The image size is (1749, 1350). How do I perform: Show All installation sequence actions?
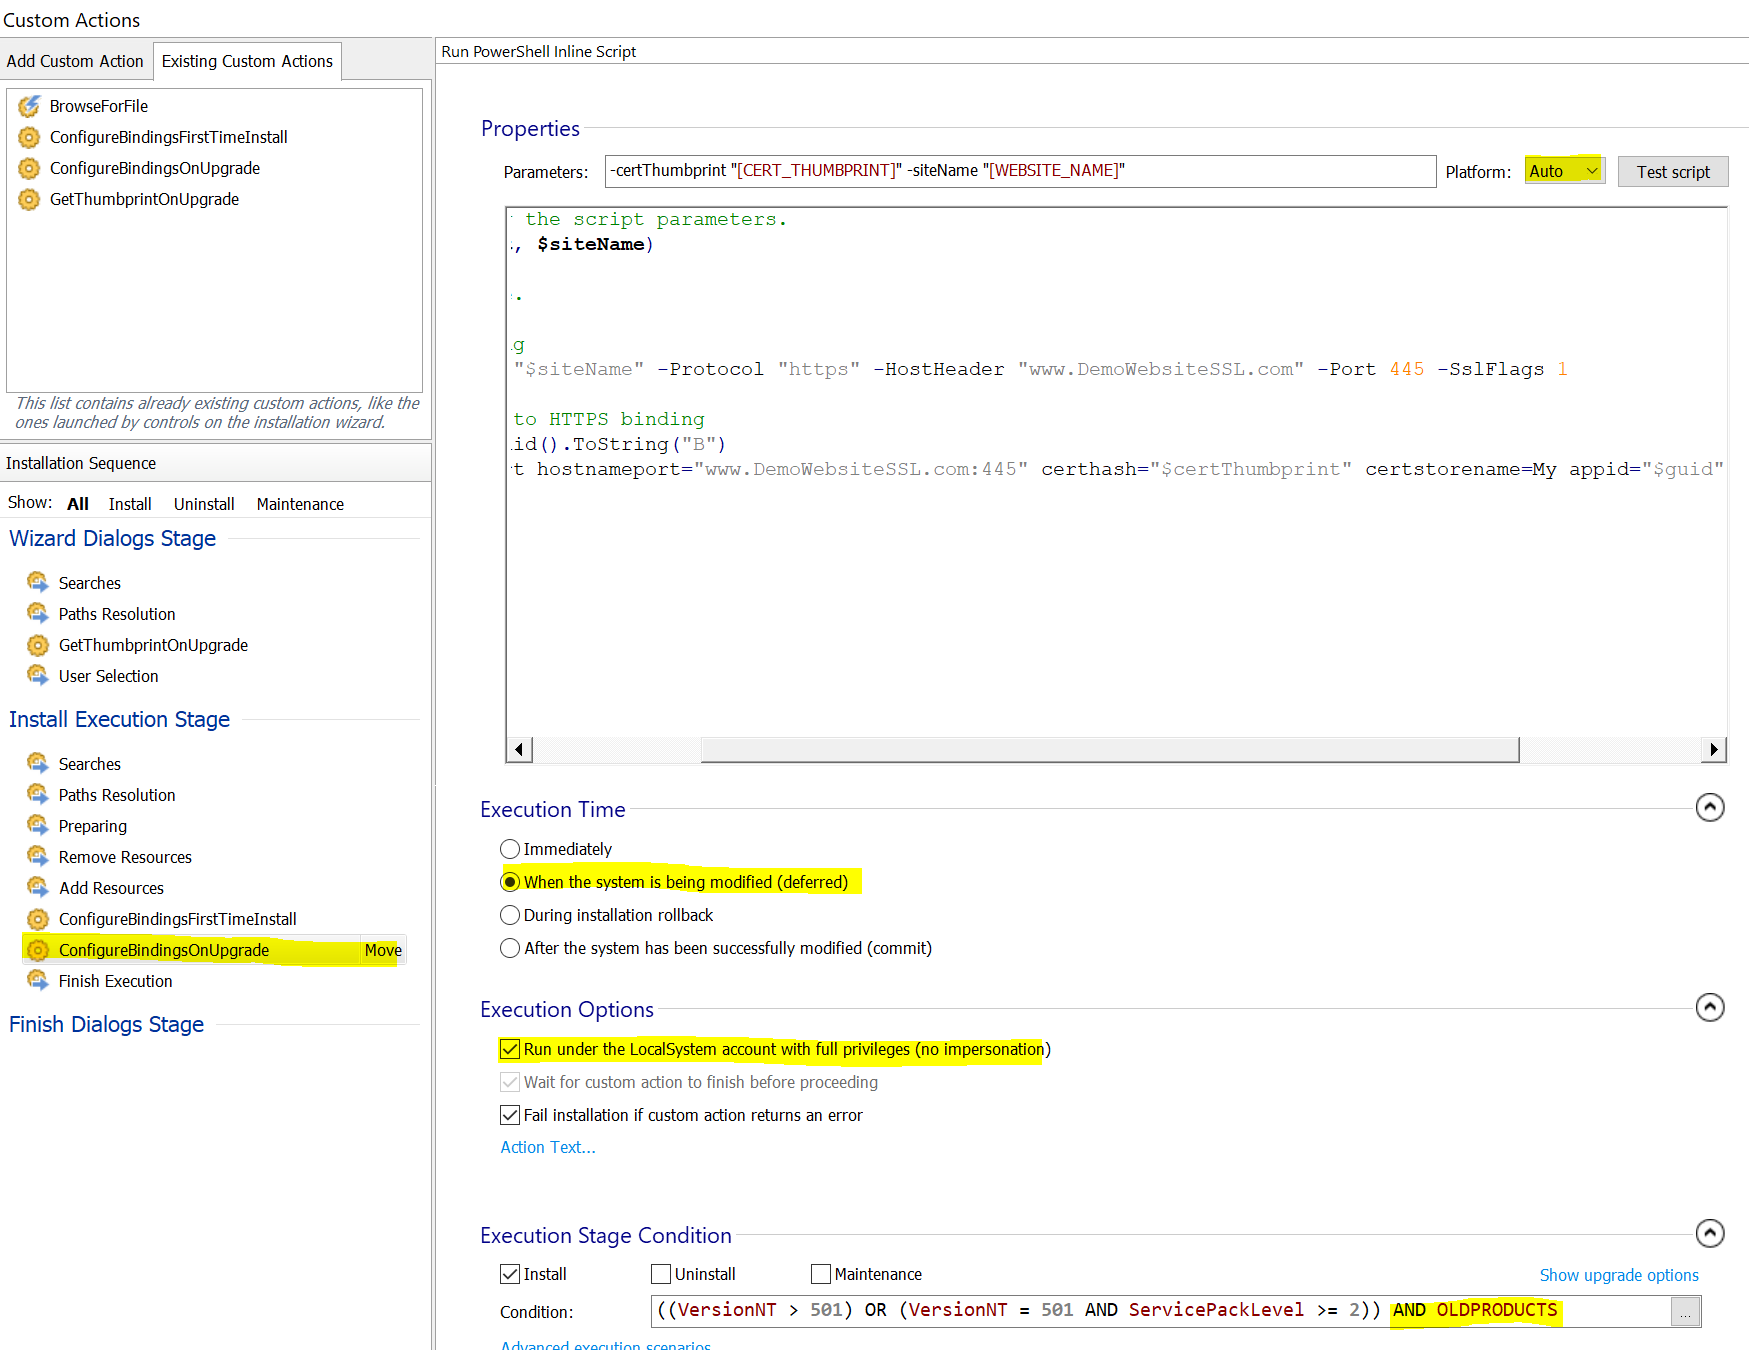point(78,504)
